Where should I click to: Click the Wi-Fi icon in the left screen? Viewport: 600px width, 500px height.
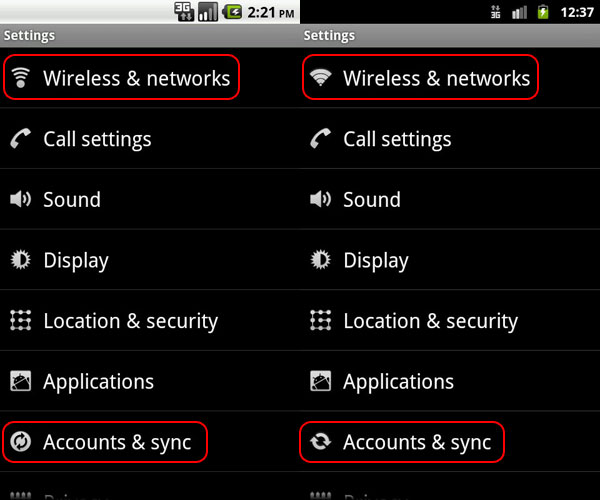click(x=21, y=78)
